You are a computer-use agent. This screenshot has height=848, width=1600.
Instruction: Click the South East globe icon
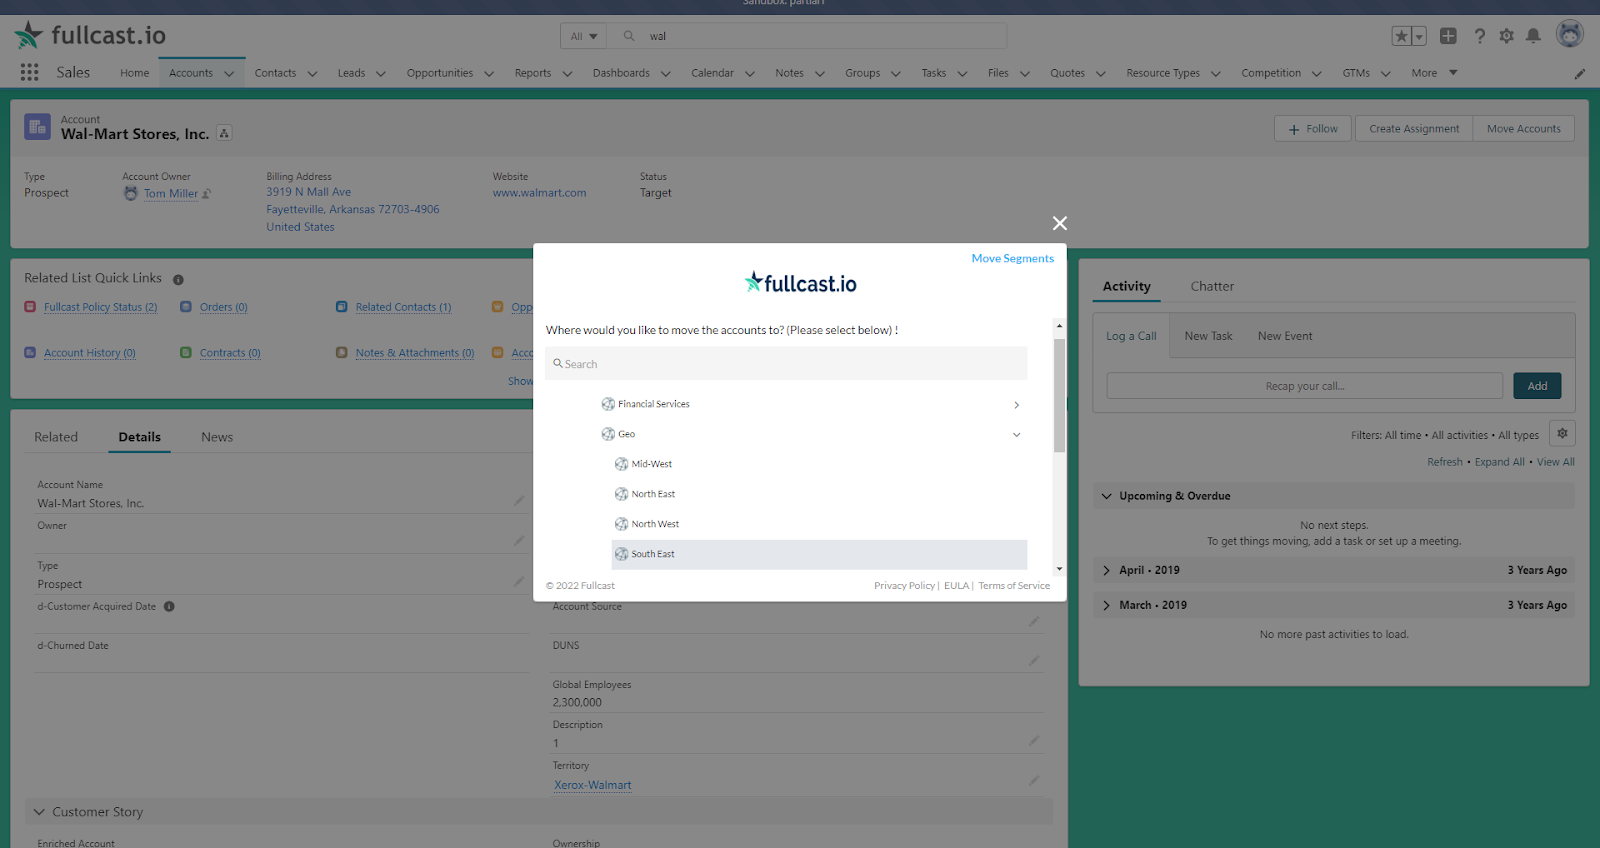621,554
